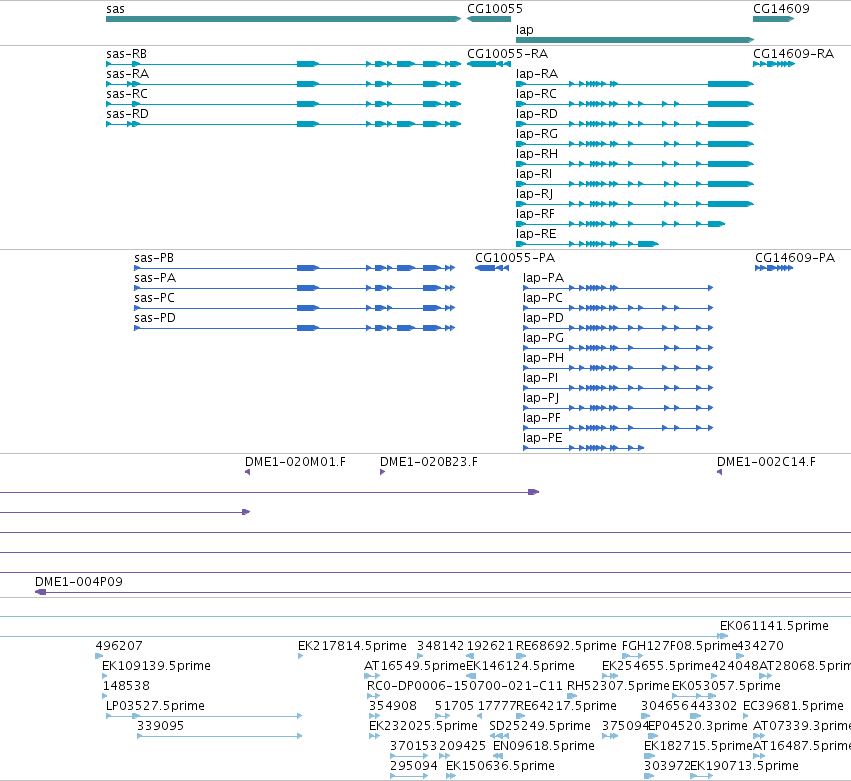851x781 pixels.
Task: Select the CG14609 gene label
Action: (781, 9)
